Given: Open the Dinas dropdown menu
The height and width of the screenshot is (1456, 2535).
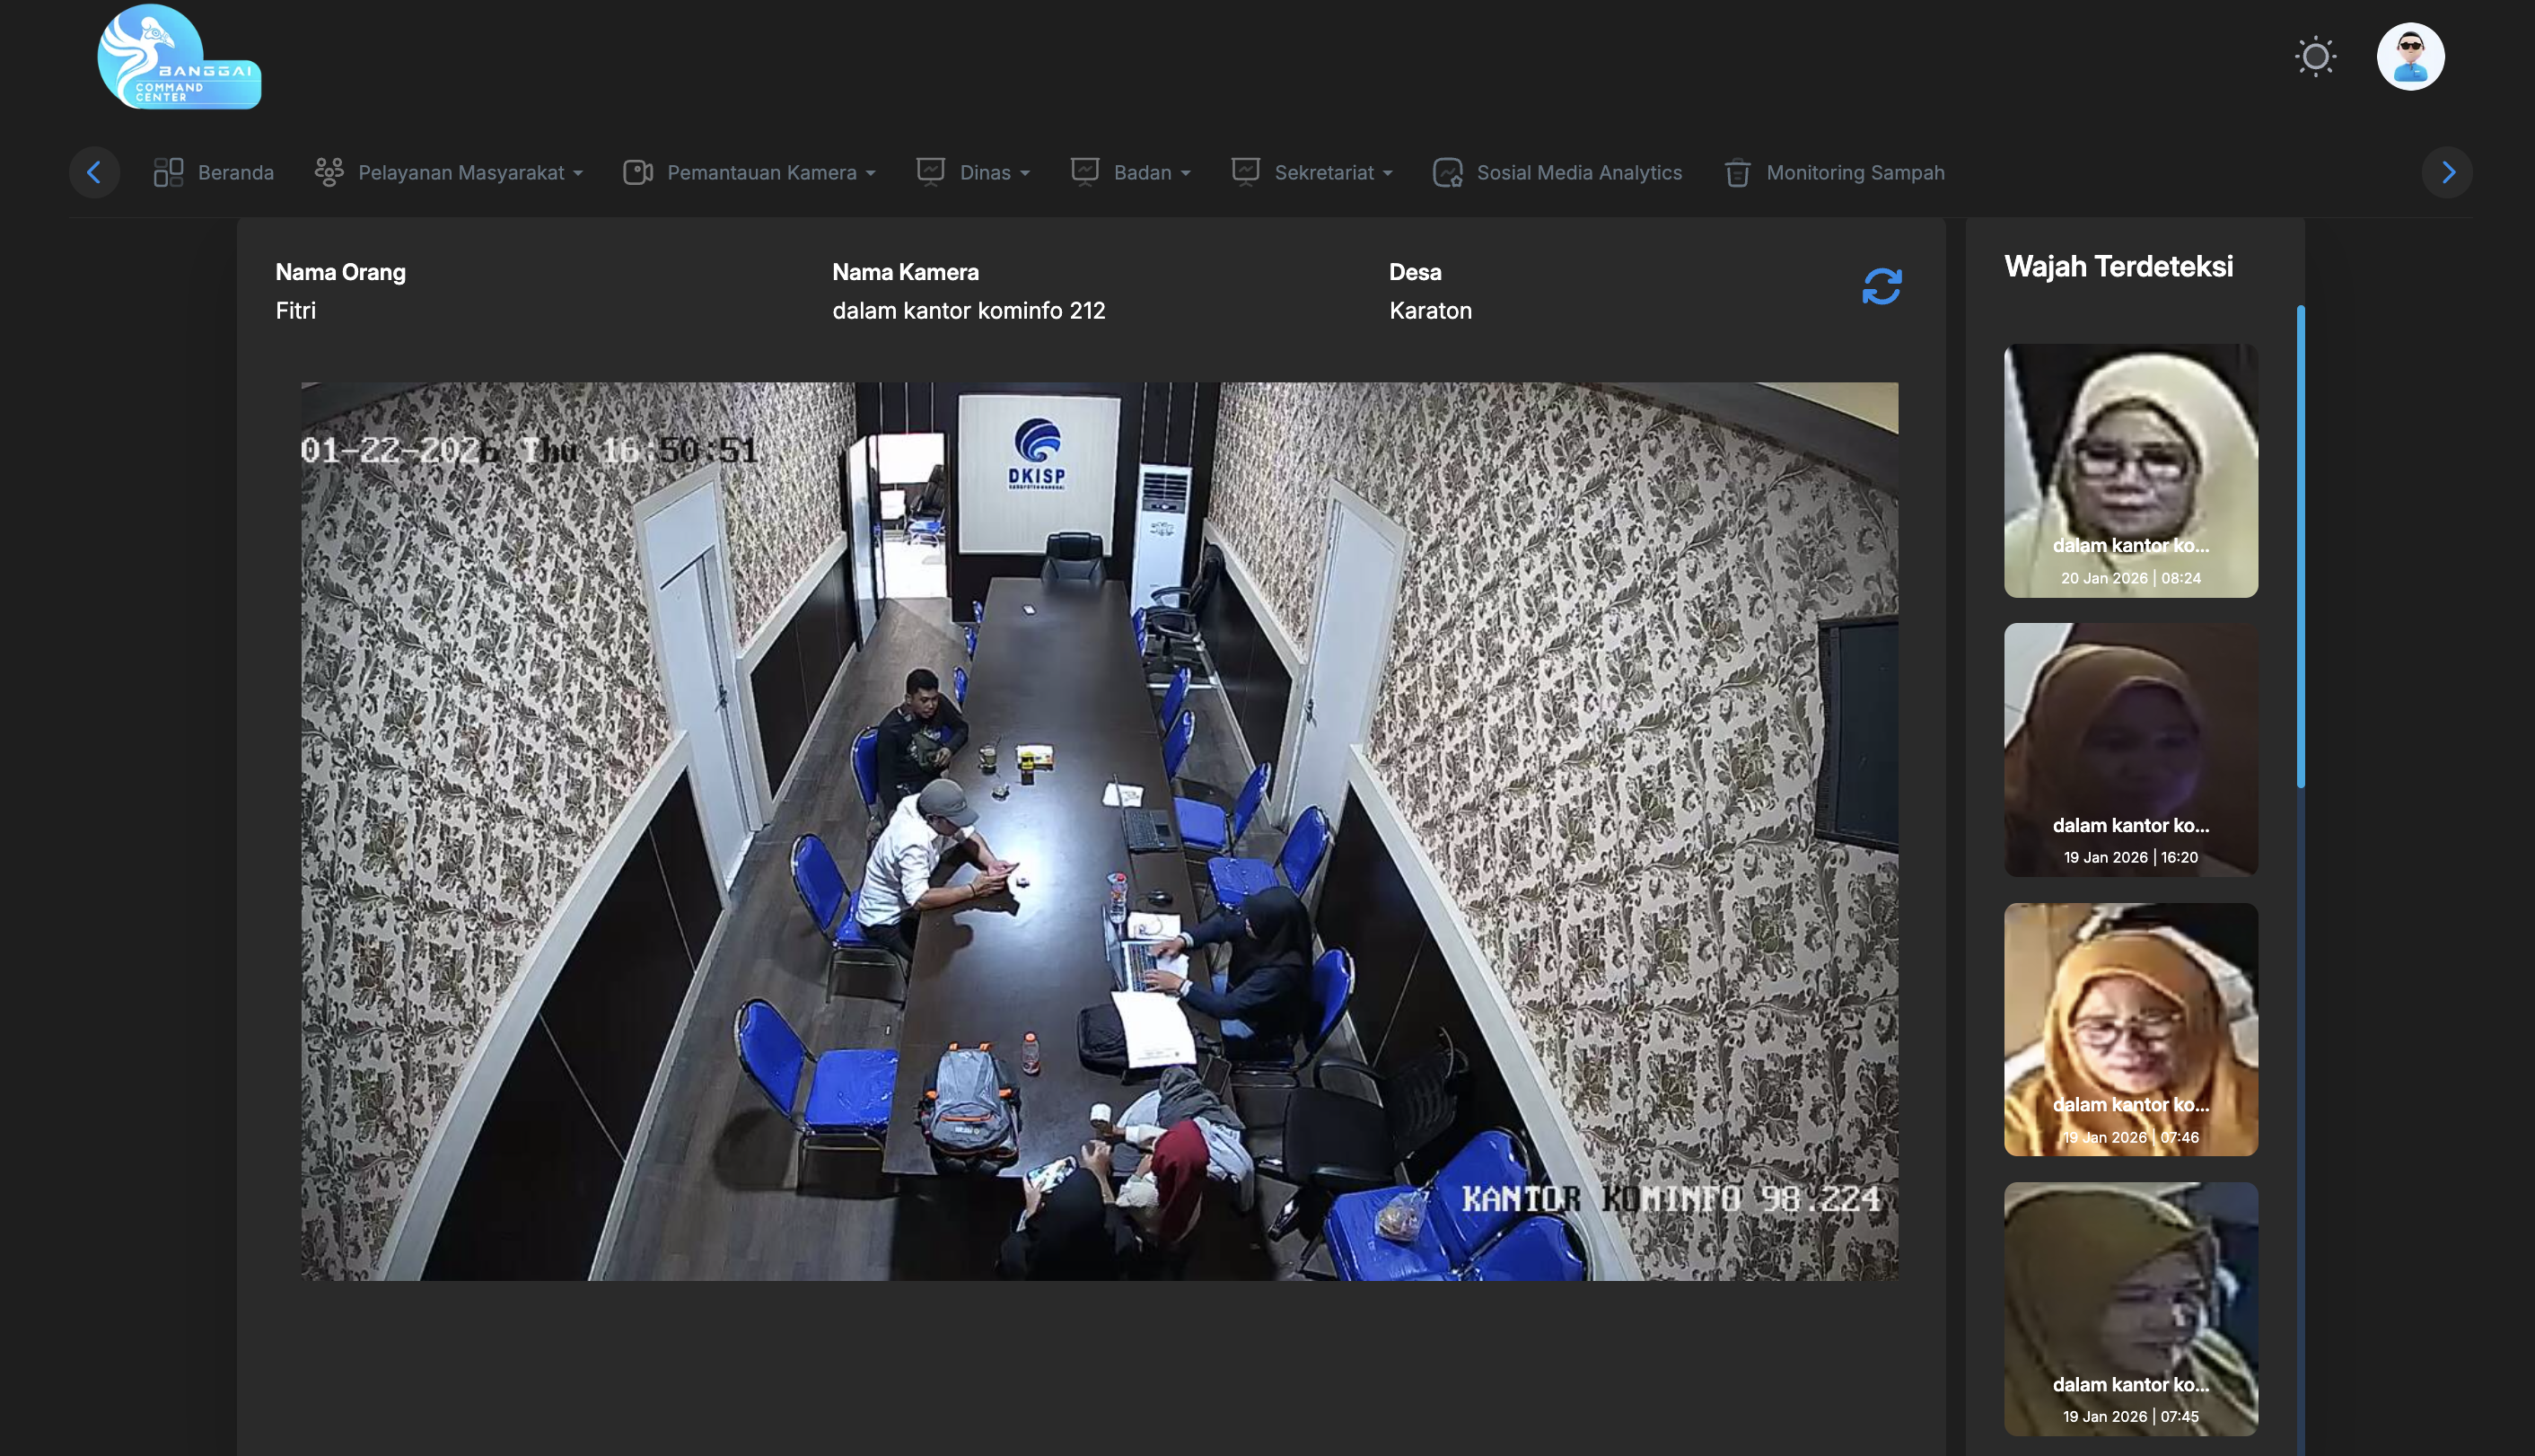Looking at the screenshot, I should pyautogui.click(x=1024, y=173).
